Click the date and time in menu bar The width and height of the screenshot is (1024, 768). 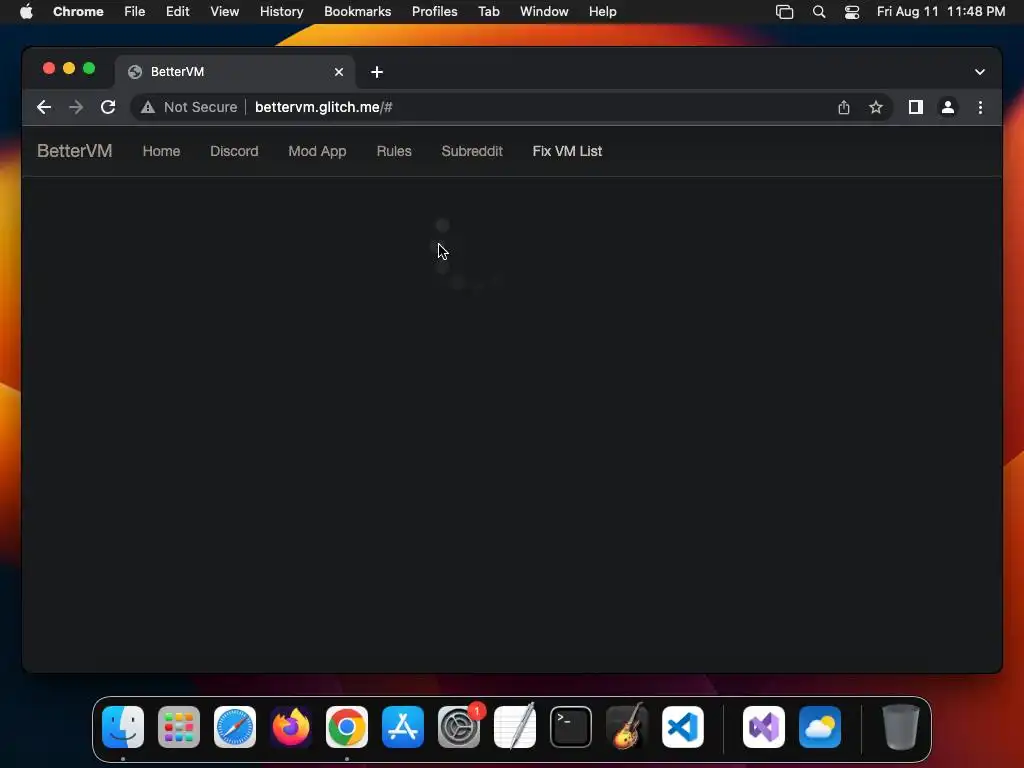(940, 12)
